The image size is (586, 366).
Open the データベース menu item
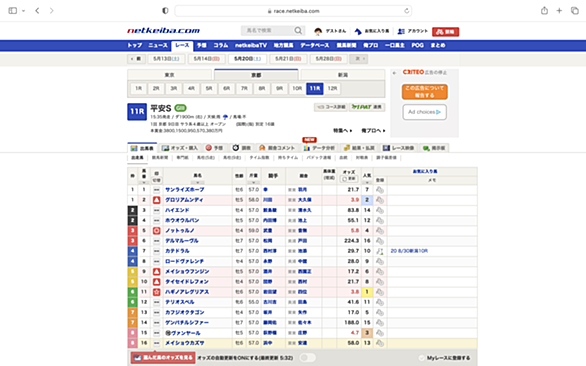315,45
